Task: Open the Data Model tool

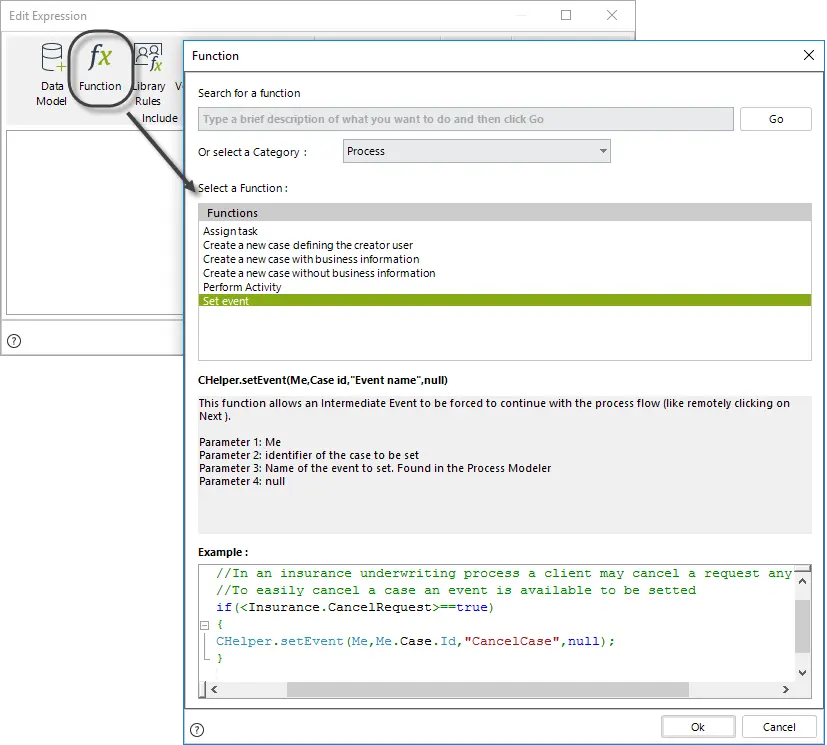Action: coord(52,74)
